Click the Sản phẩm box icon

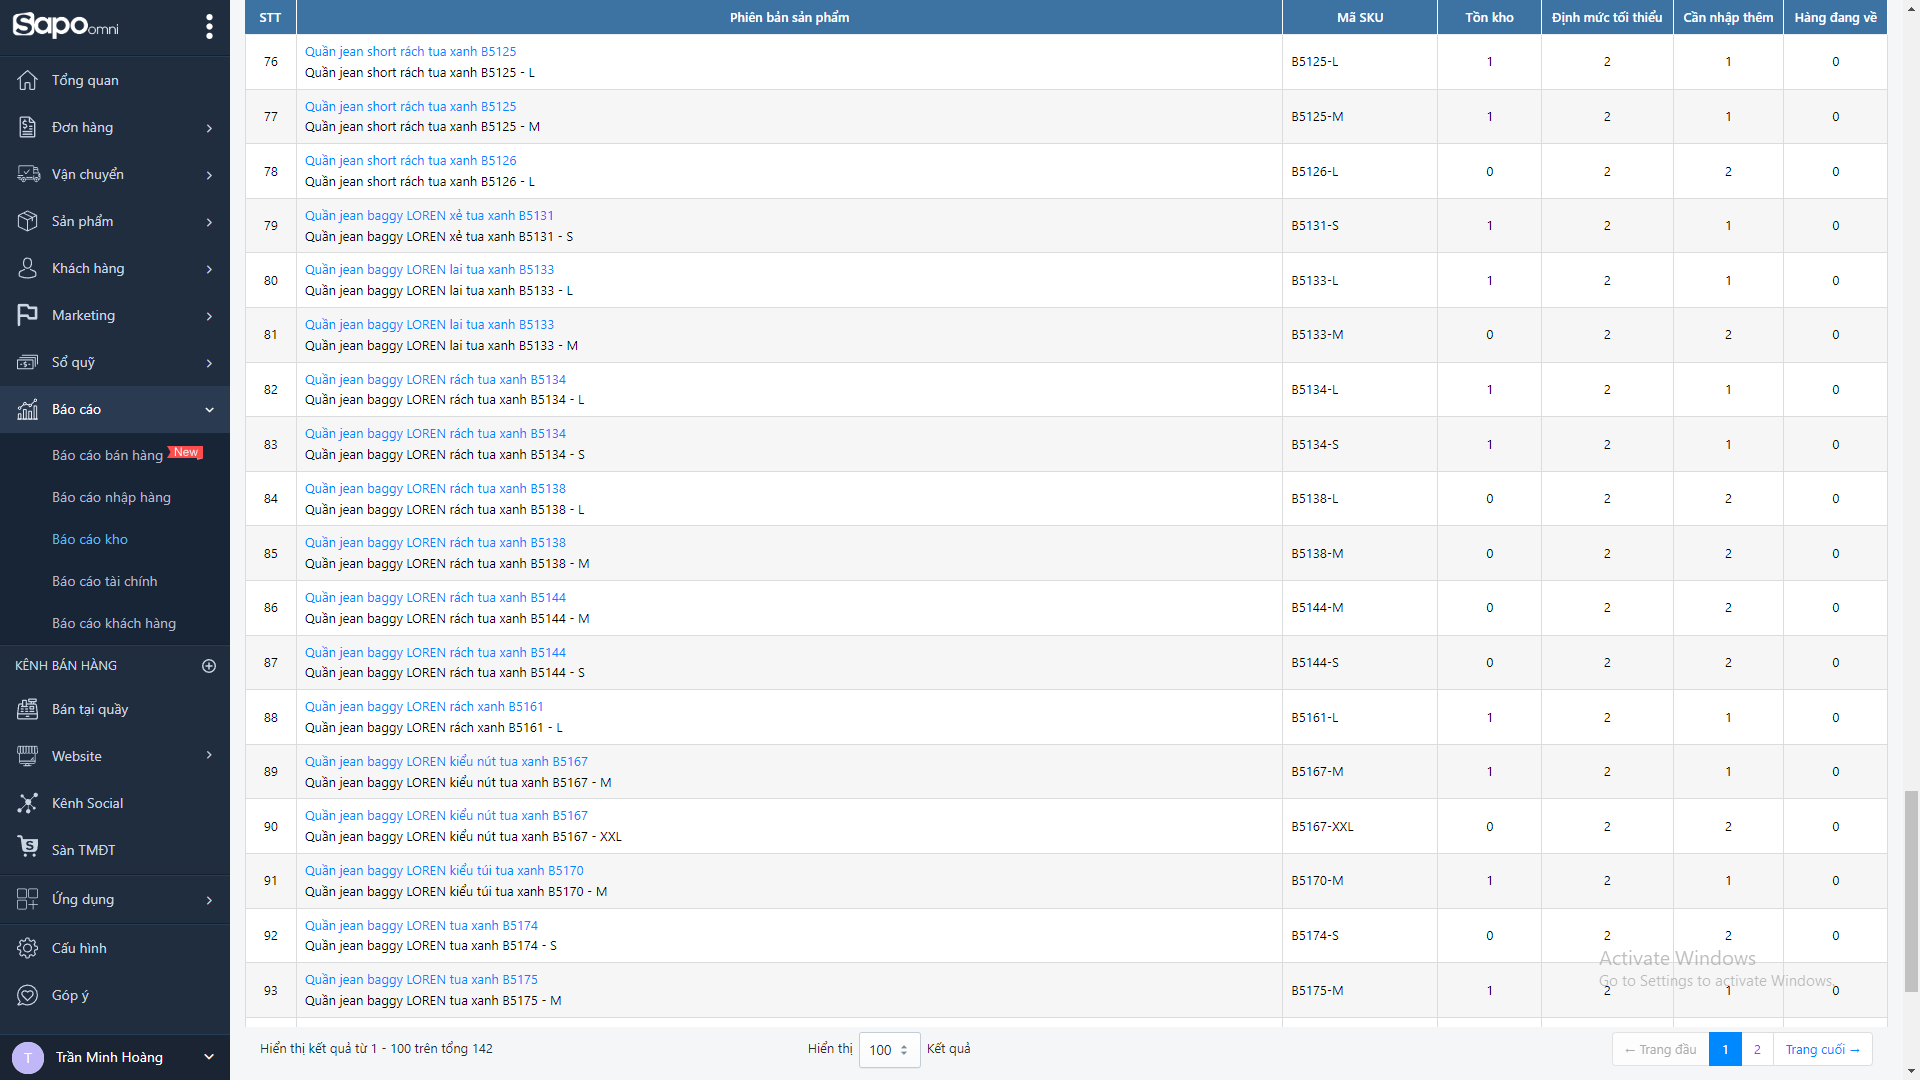[28, 221]
